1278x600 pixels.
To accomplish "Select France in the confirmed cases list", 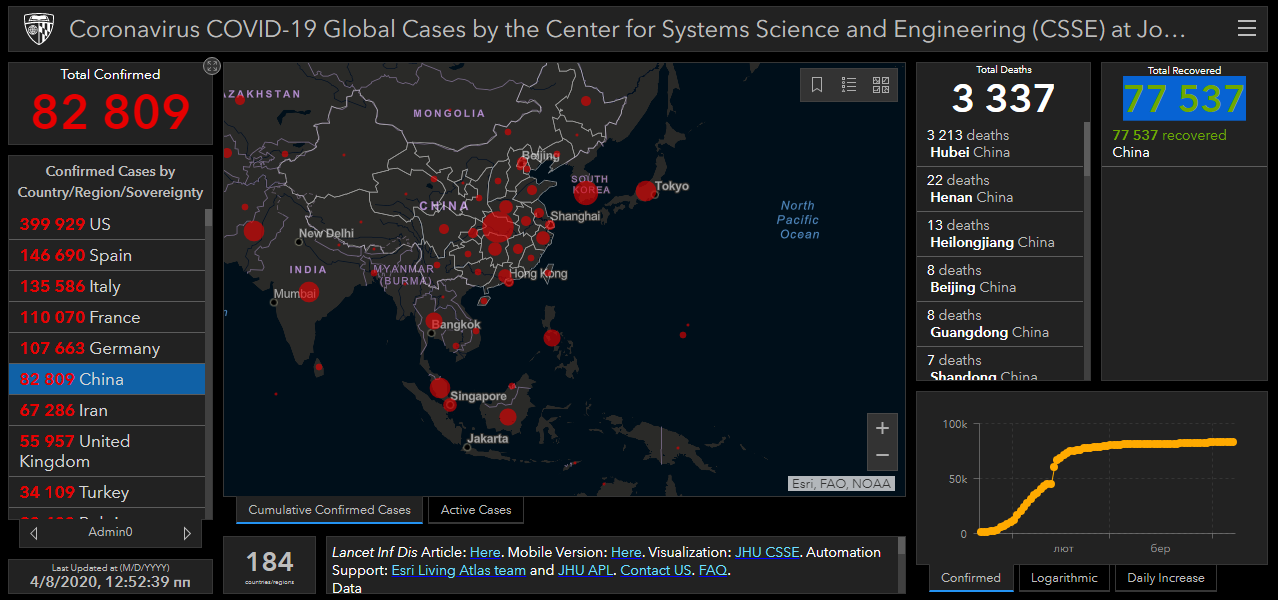I will [107, 317].
